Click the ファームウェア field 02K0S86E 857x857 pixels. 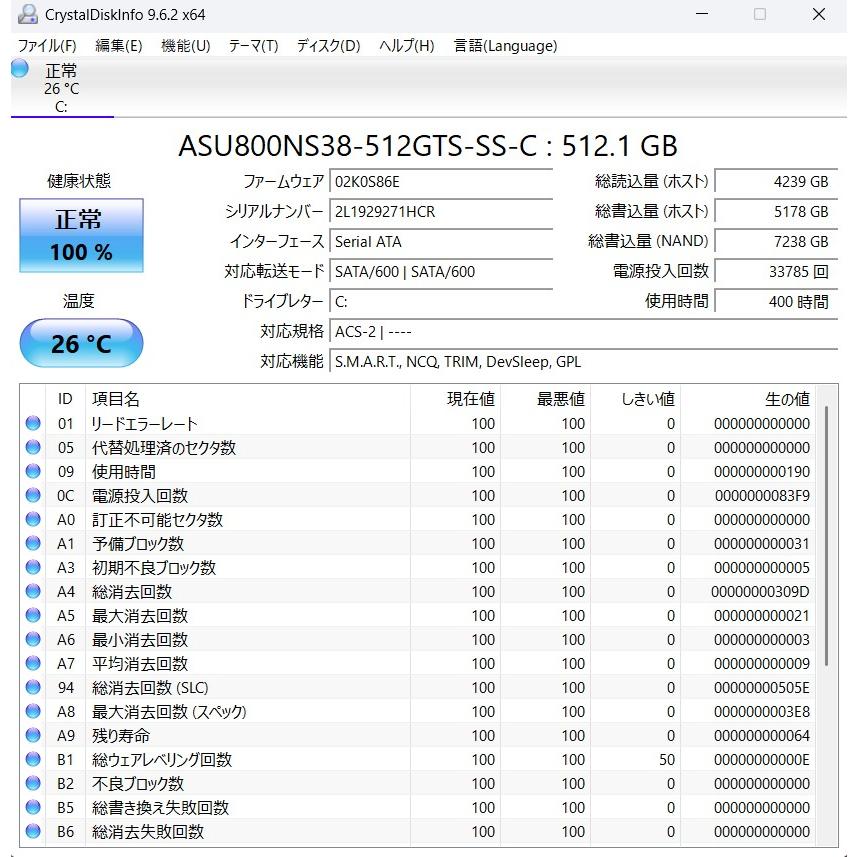coord(441,181)
